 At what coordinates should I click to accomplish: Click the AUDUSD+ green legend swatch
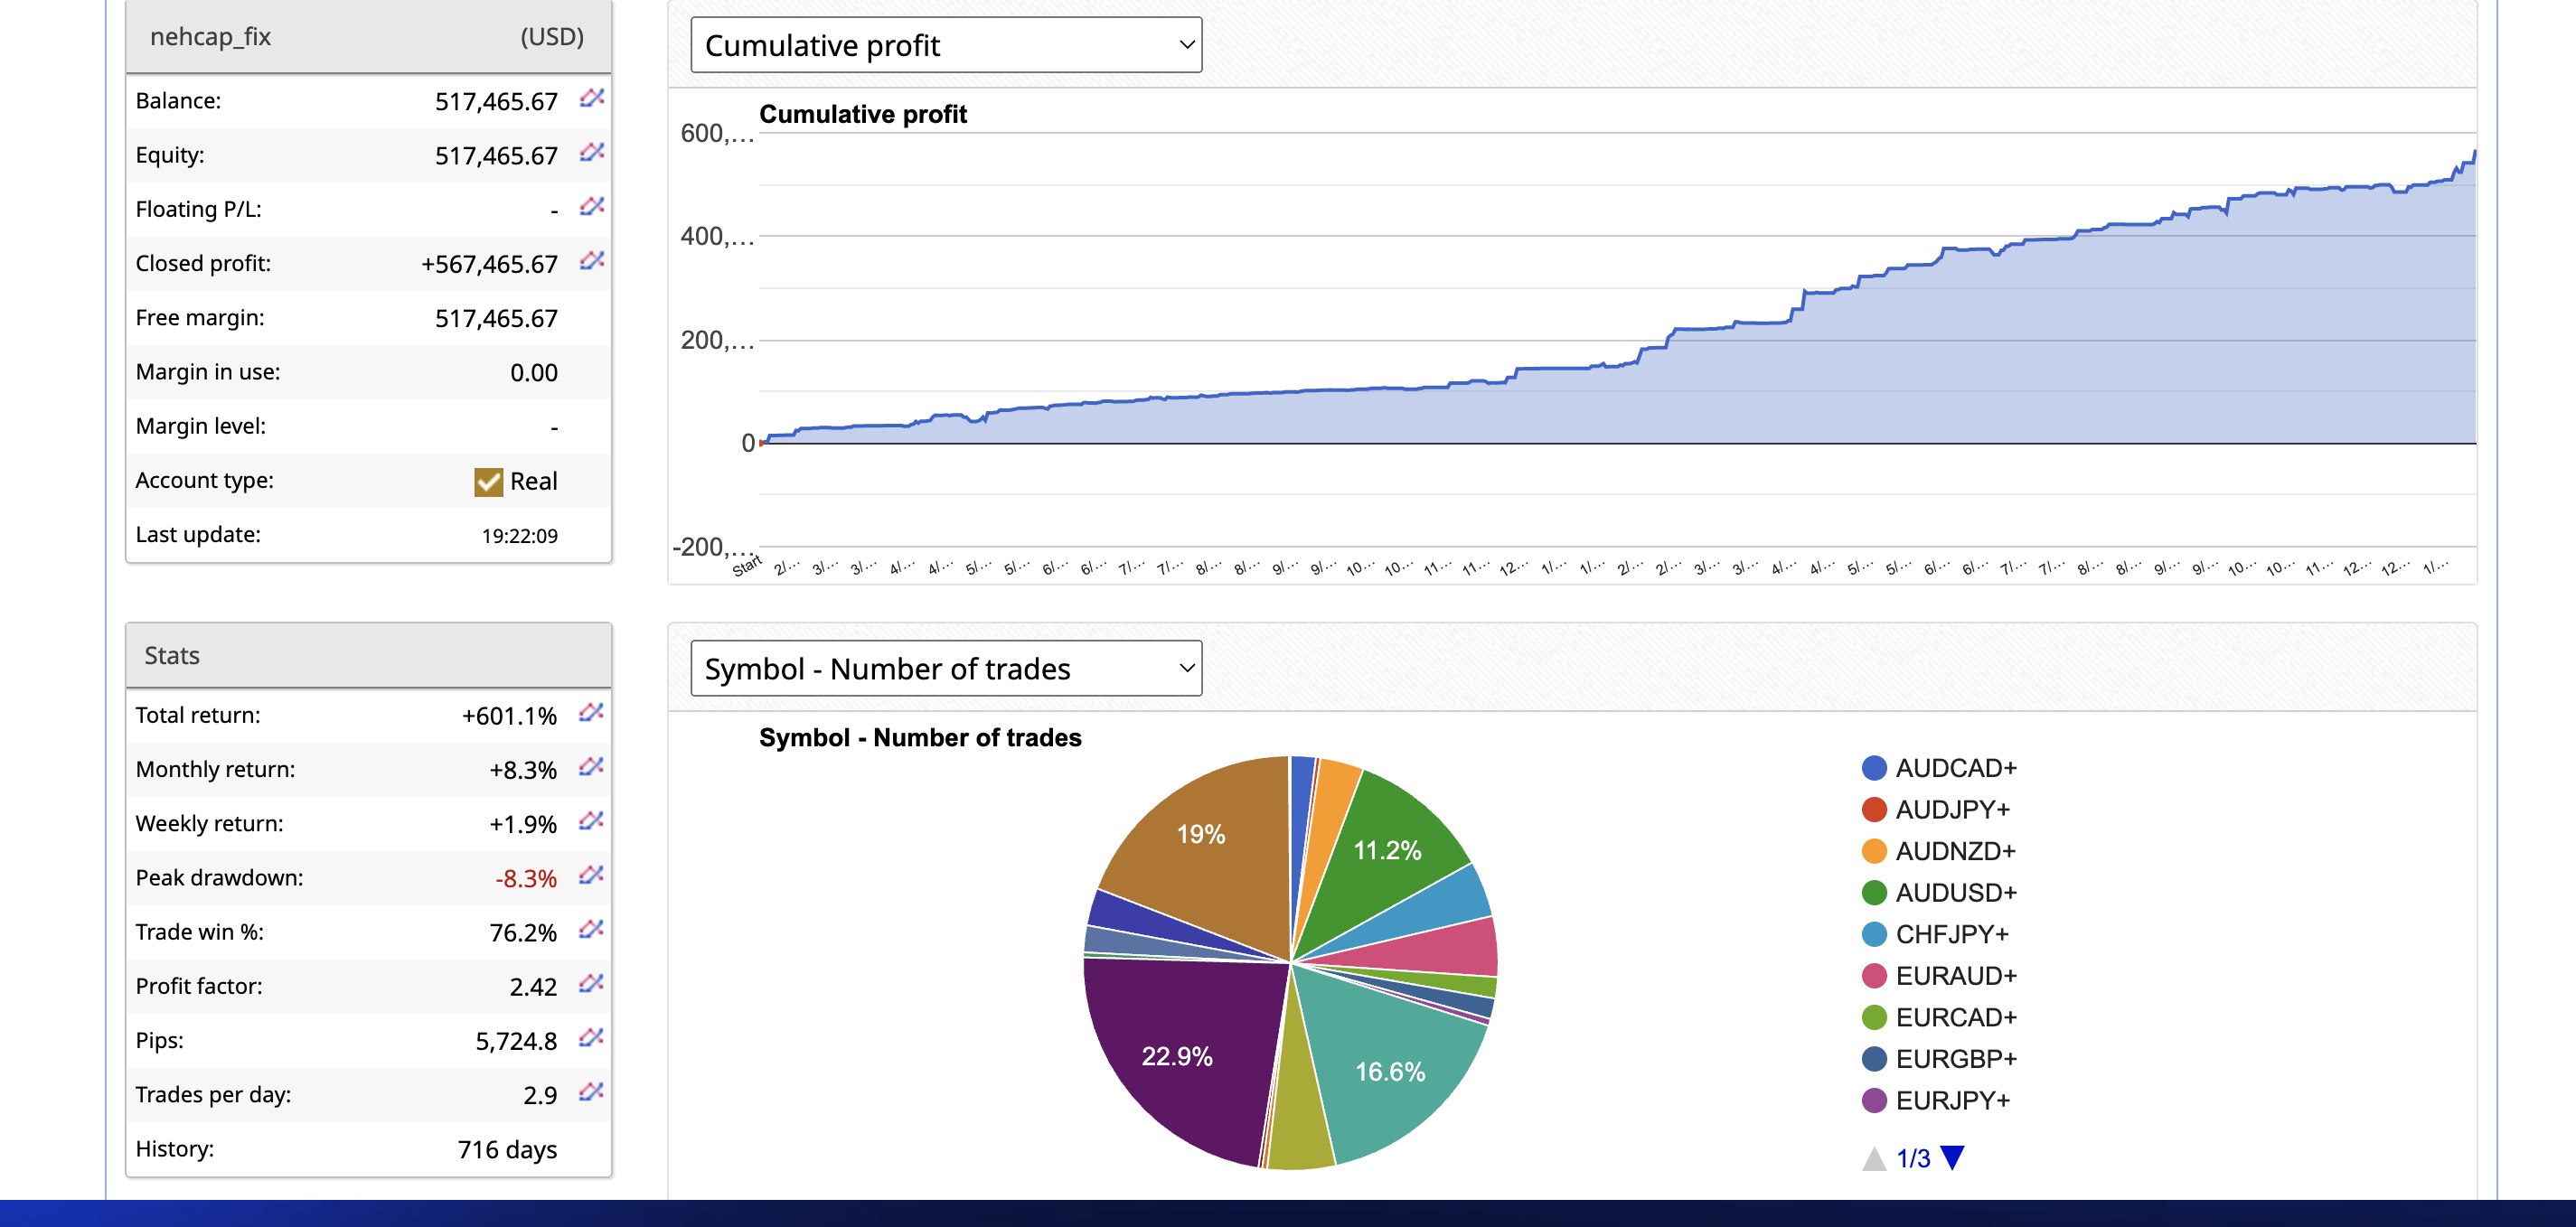[1873, 892]
